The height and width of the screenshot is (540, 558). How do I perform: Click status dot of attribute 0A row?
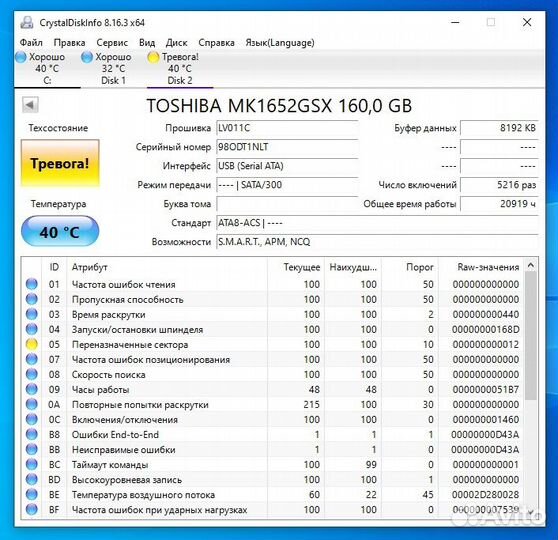pos(32,404)
